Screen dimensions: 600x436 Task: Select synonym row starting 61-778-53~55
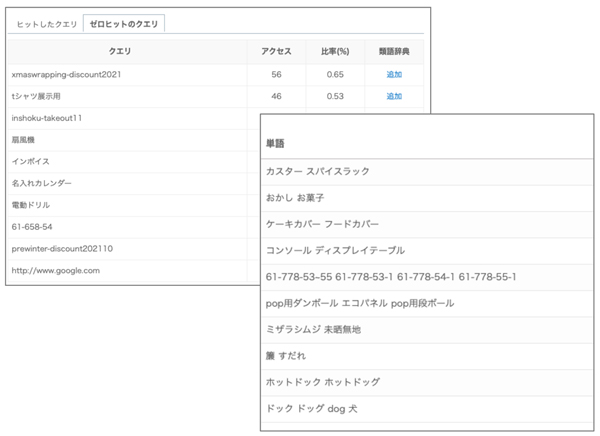(x=427, y=277)
